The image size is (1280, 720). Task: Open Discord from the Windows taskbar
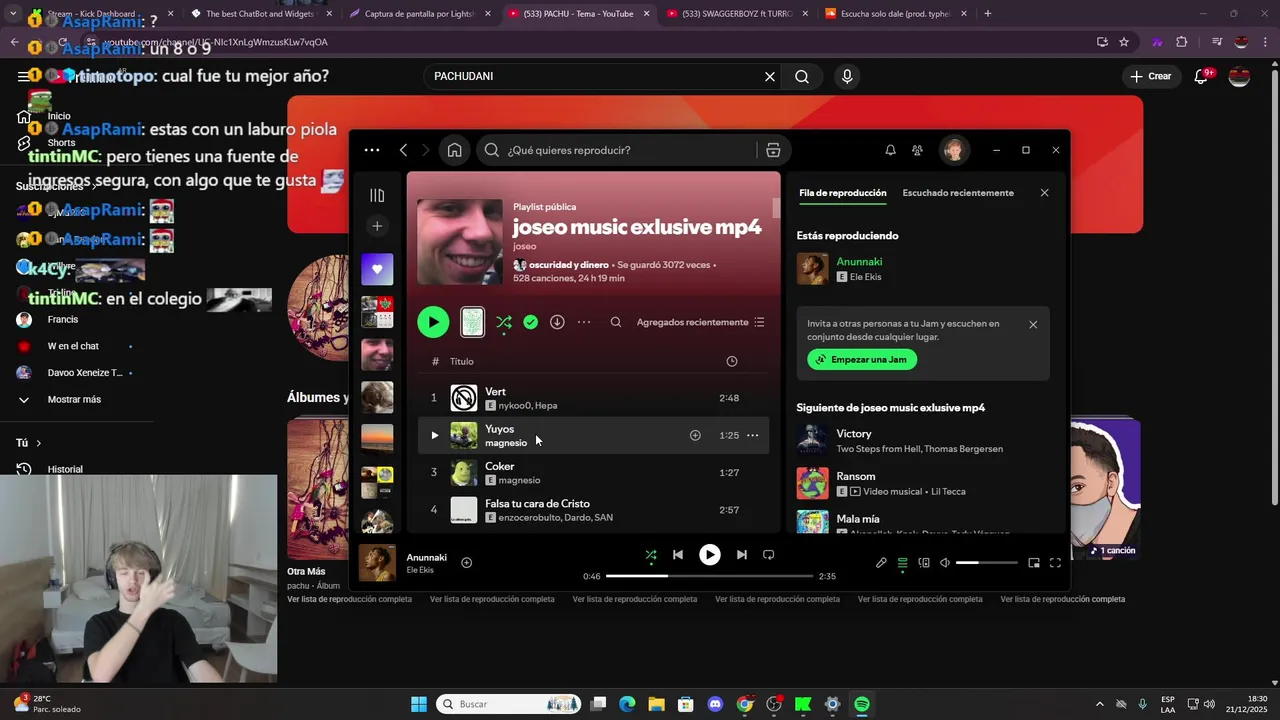715,704
